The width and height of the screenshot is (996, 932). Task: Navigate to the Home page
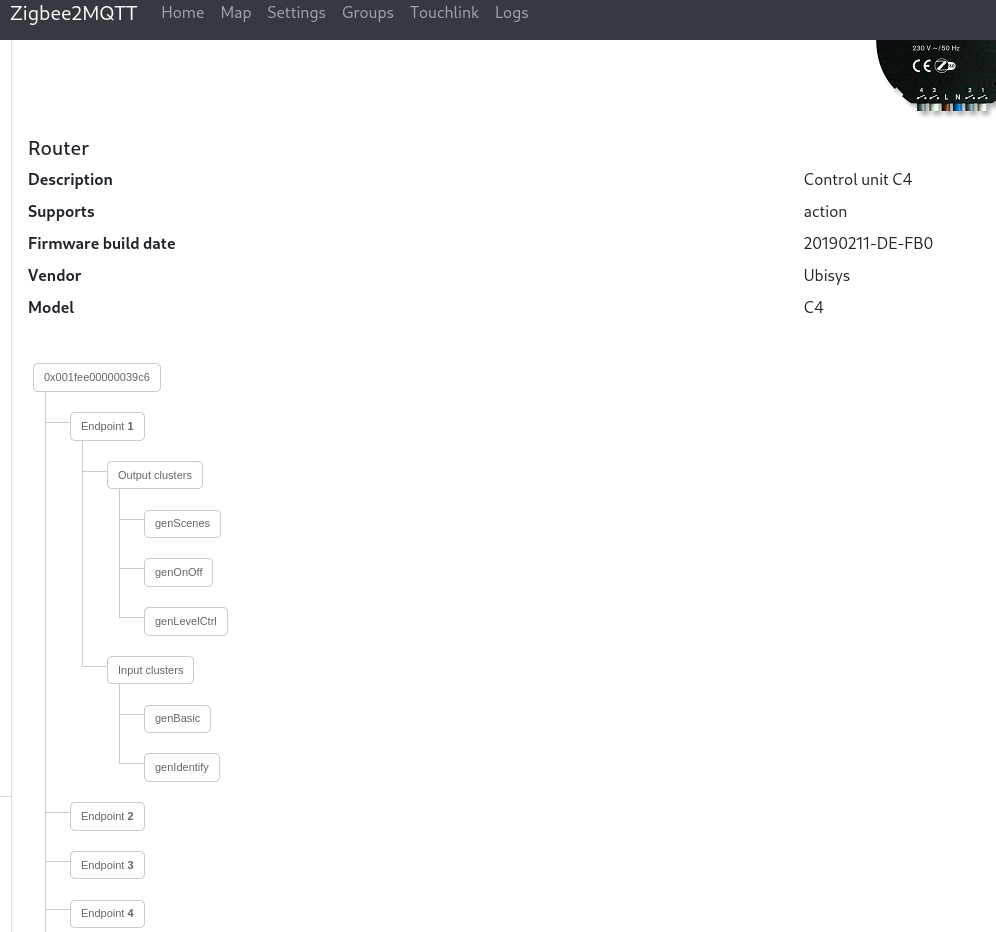(x=182, y=12)
